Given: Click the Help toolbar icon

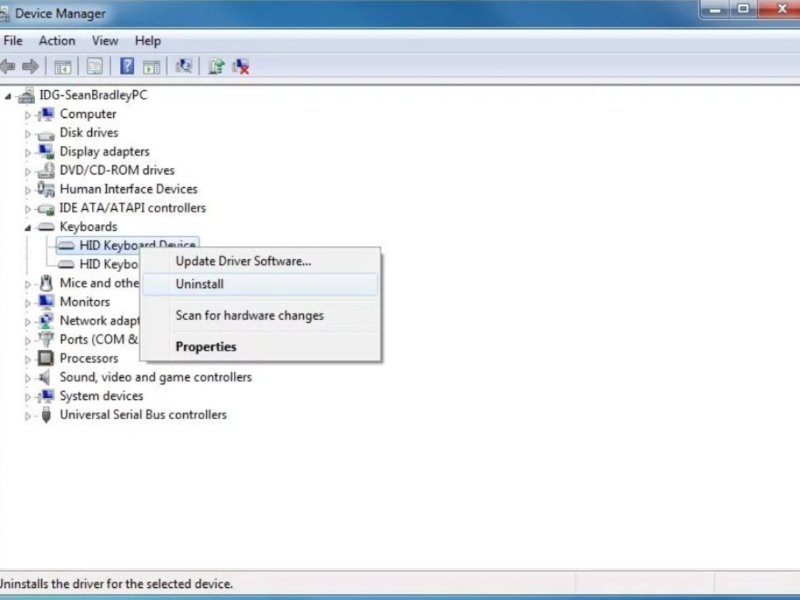Looking at the screenshot, I should (x=127, y=67).
